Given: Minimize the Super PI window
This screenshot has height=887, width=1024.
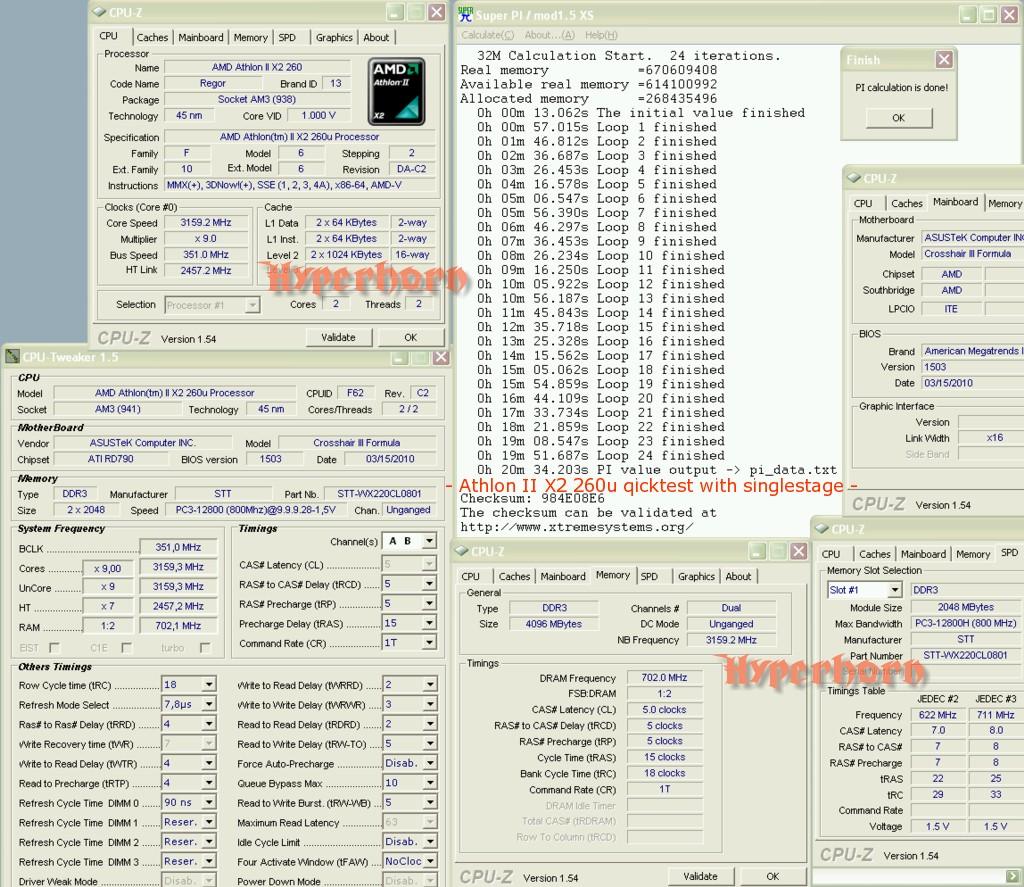Looking at the screenshot, I should [x=968, y=14].
